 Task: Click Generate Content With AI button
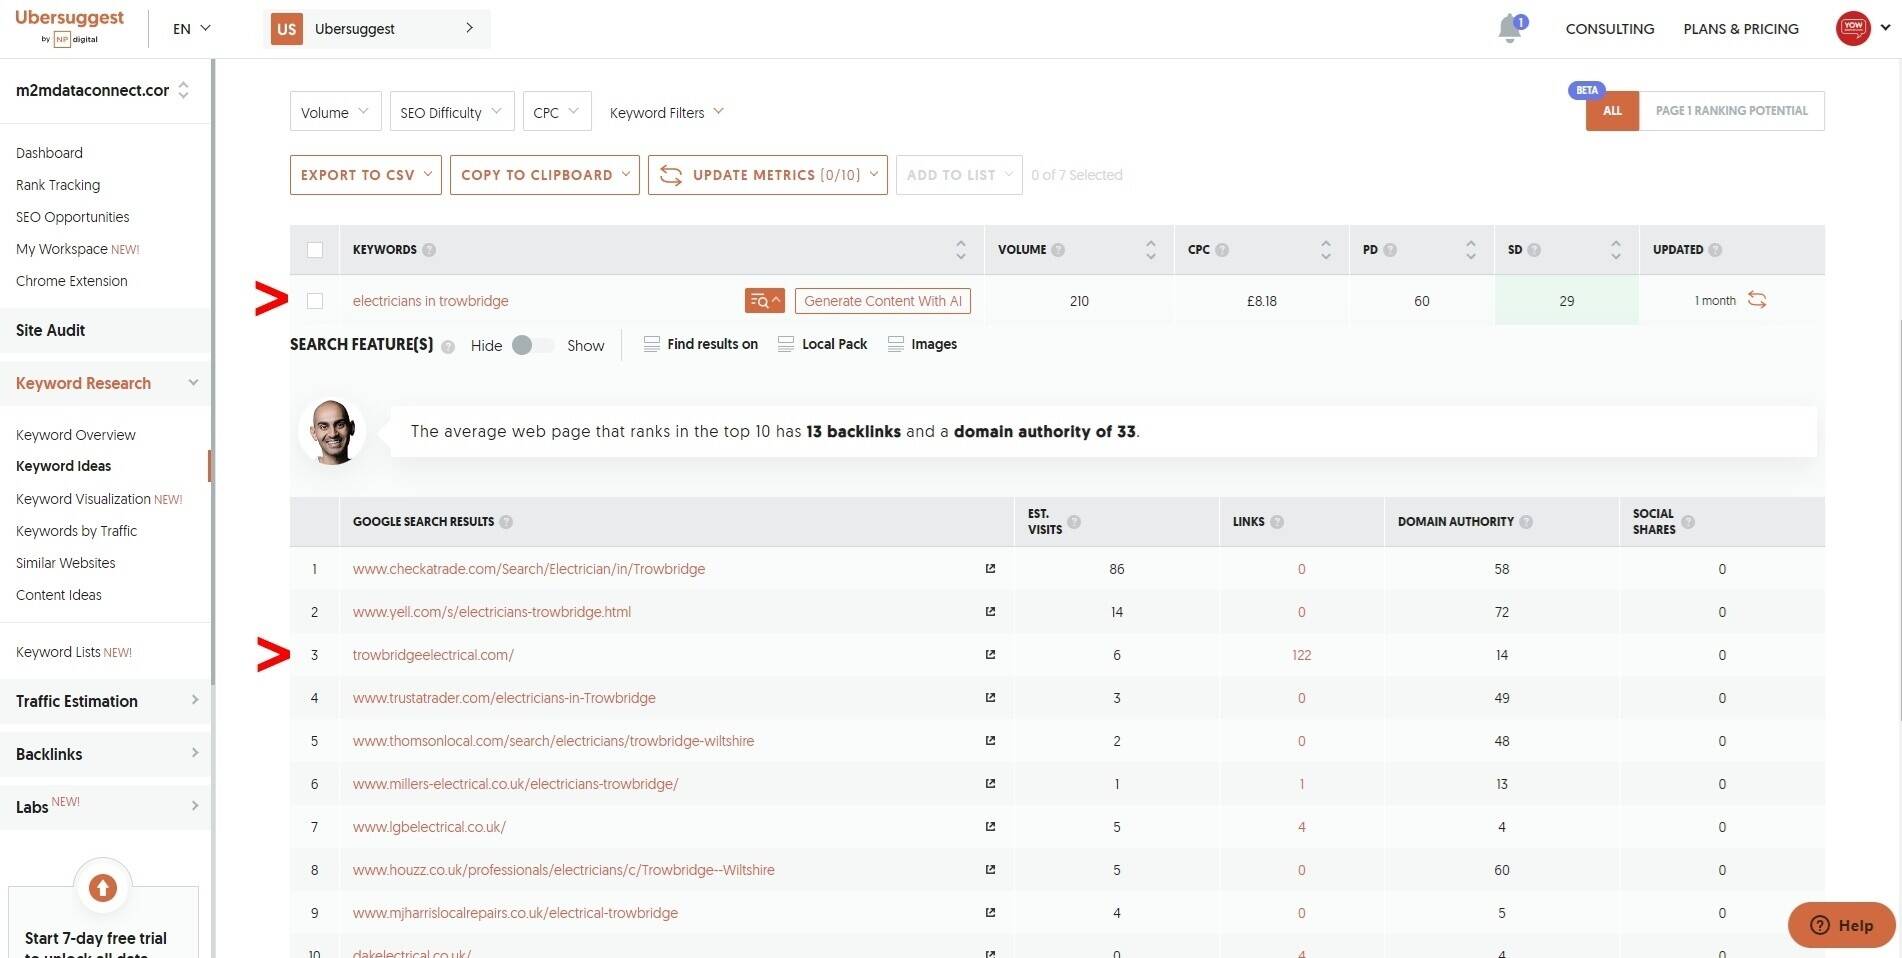[883, 301]
